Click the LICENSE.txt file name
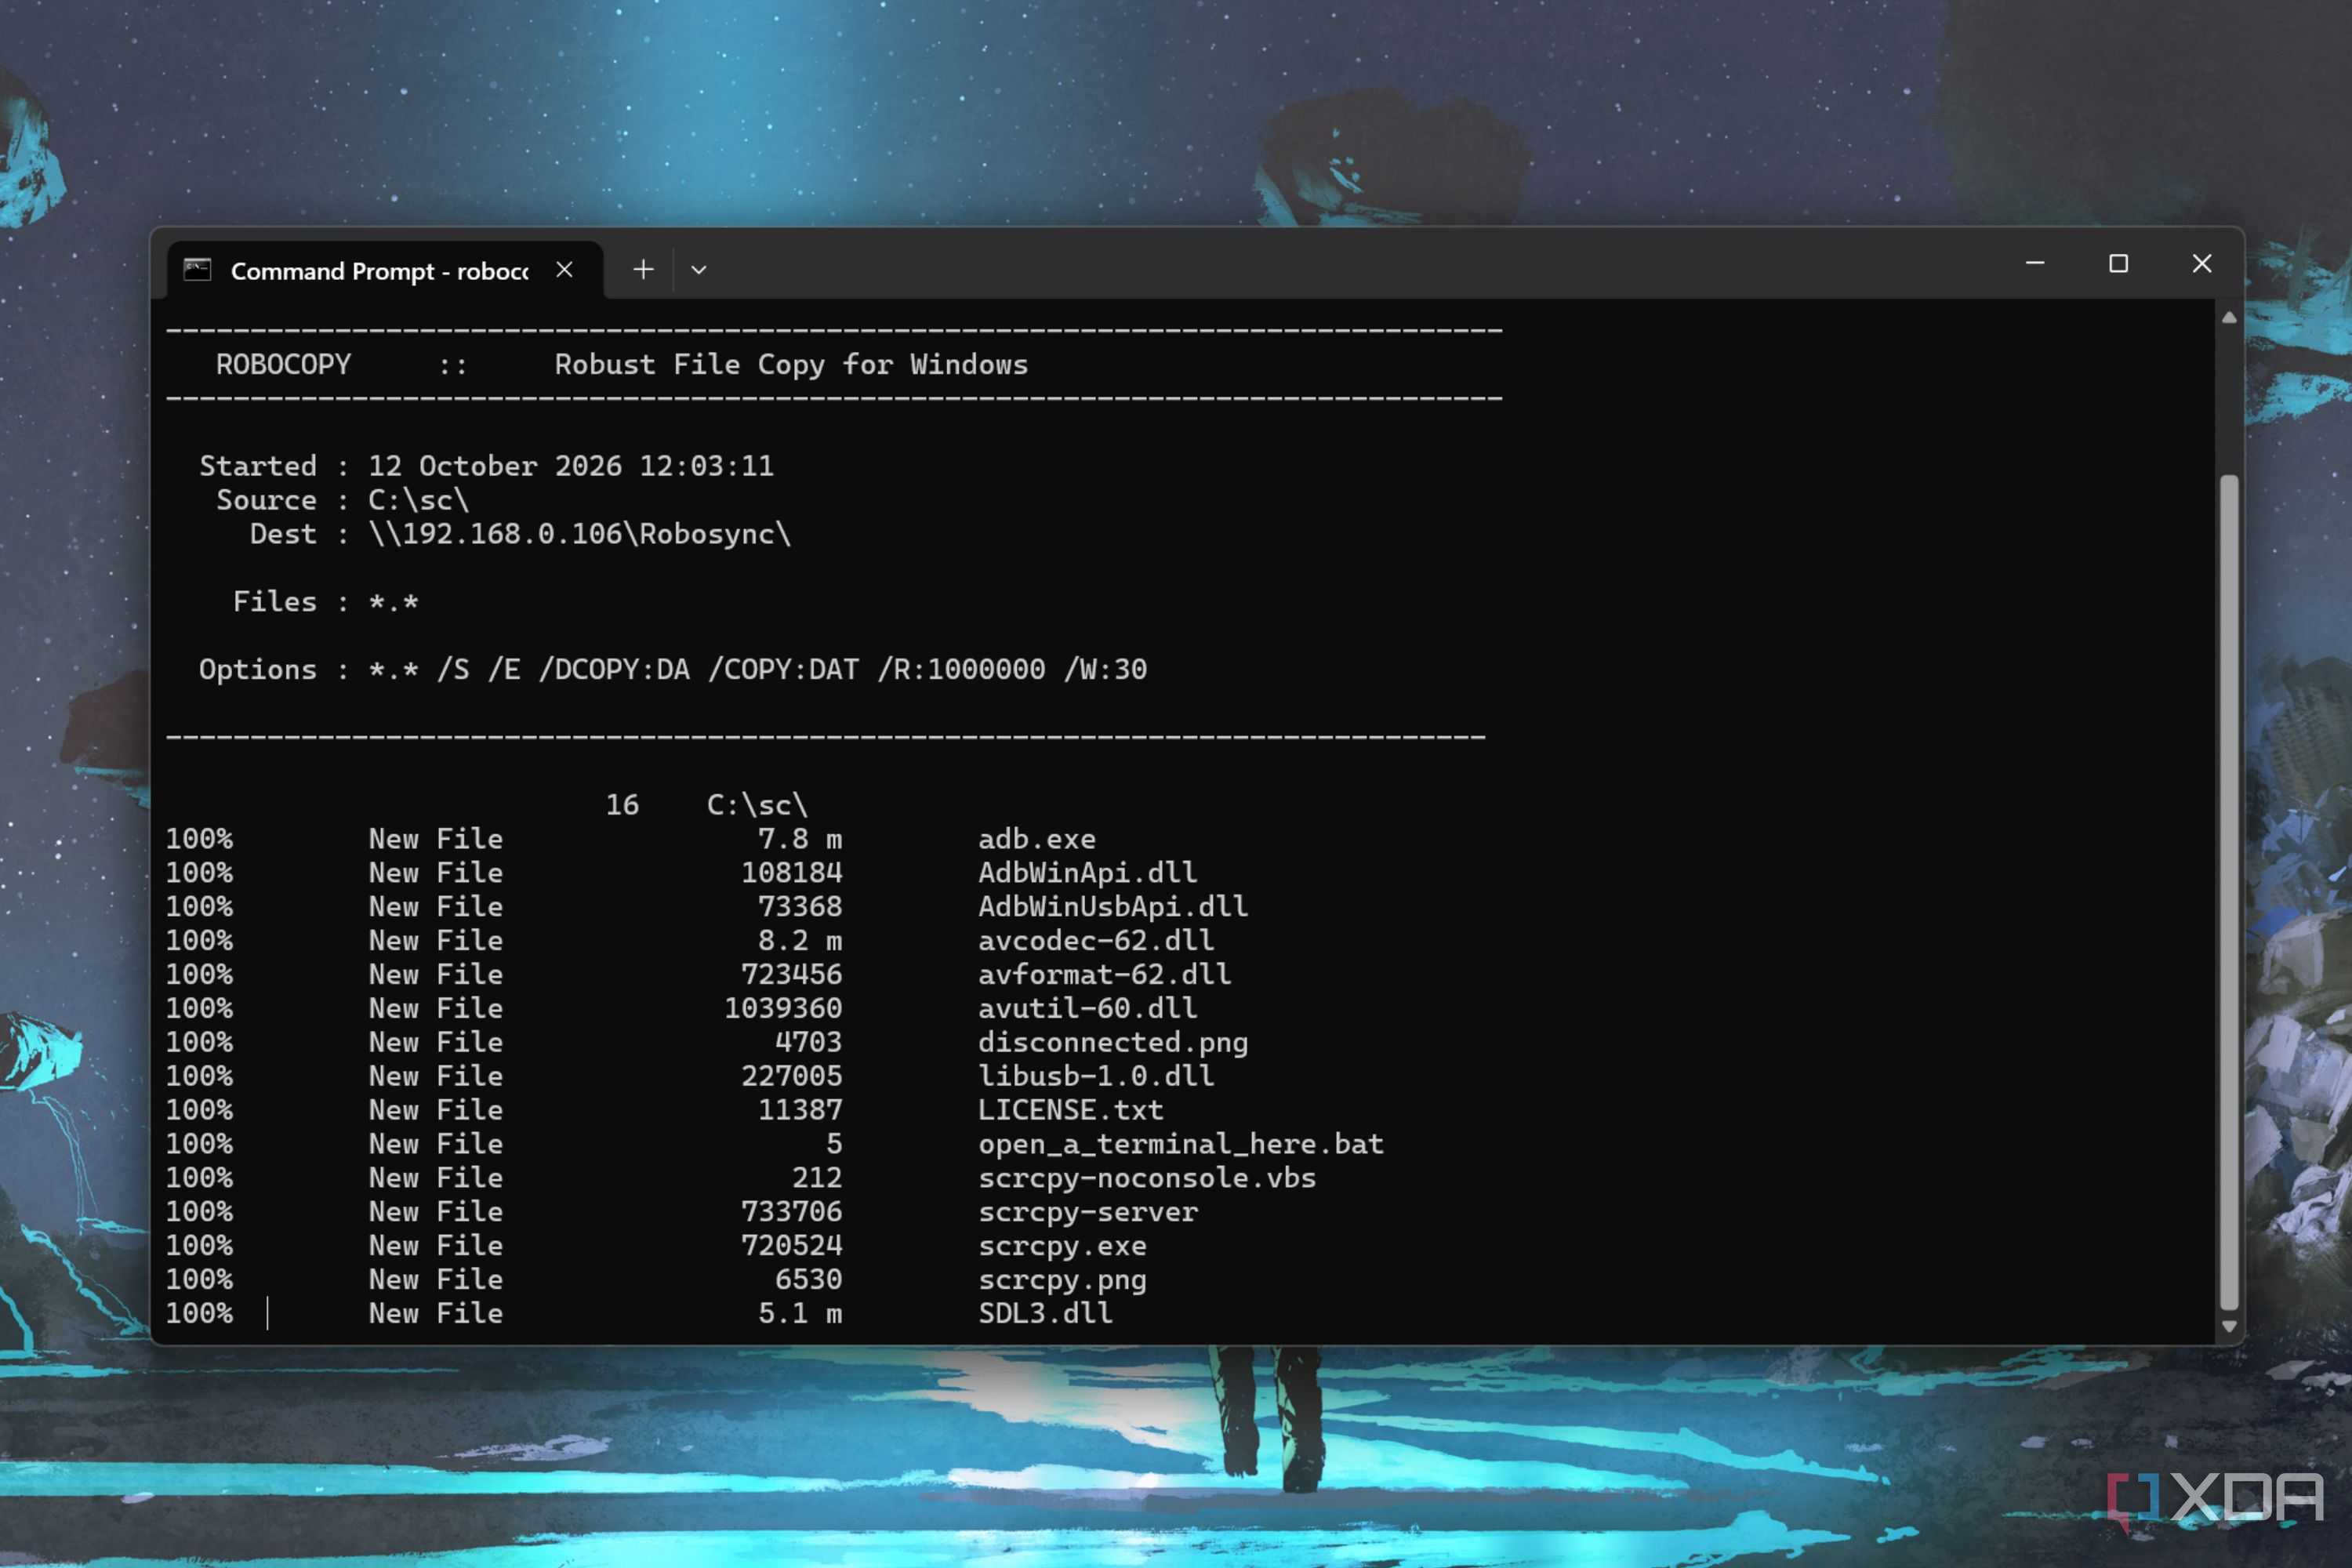The image size is (2352, 1568). [x=1070, y=1110]
